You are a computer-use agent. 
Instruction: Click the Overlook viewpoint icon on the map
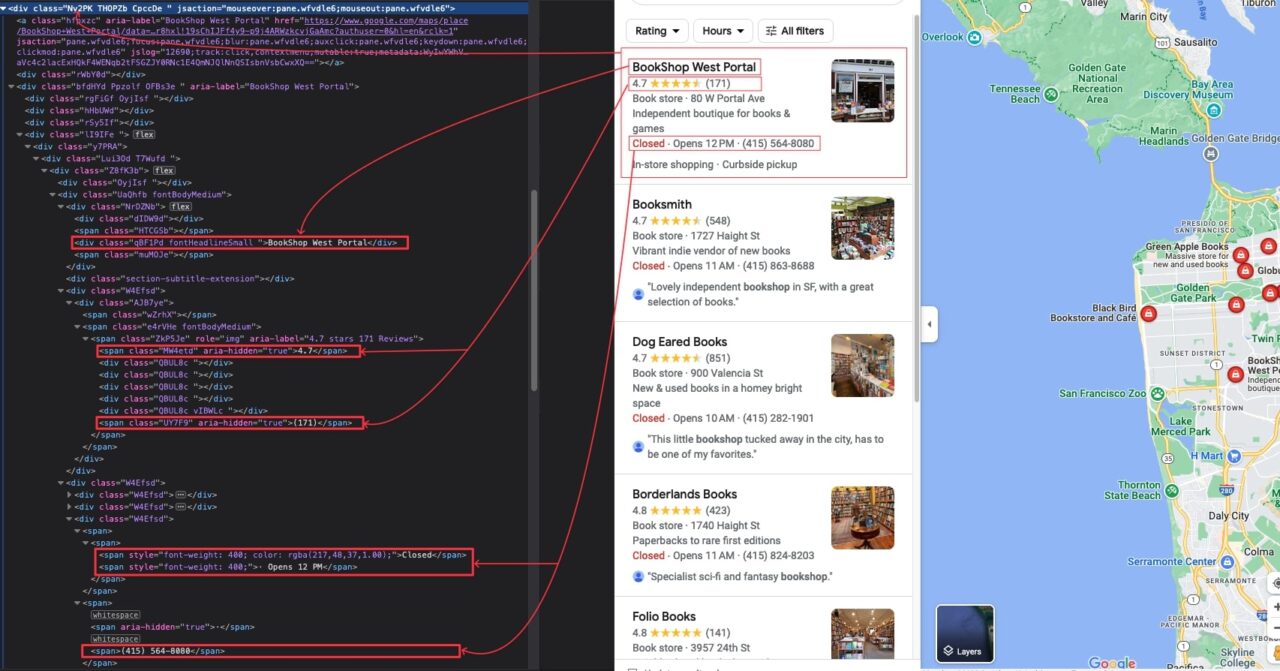point(974,38)
